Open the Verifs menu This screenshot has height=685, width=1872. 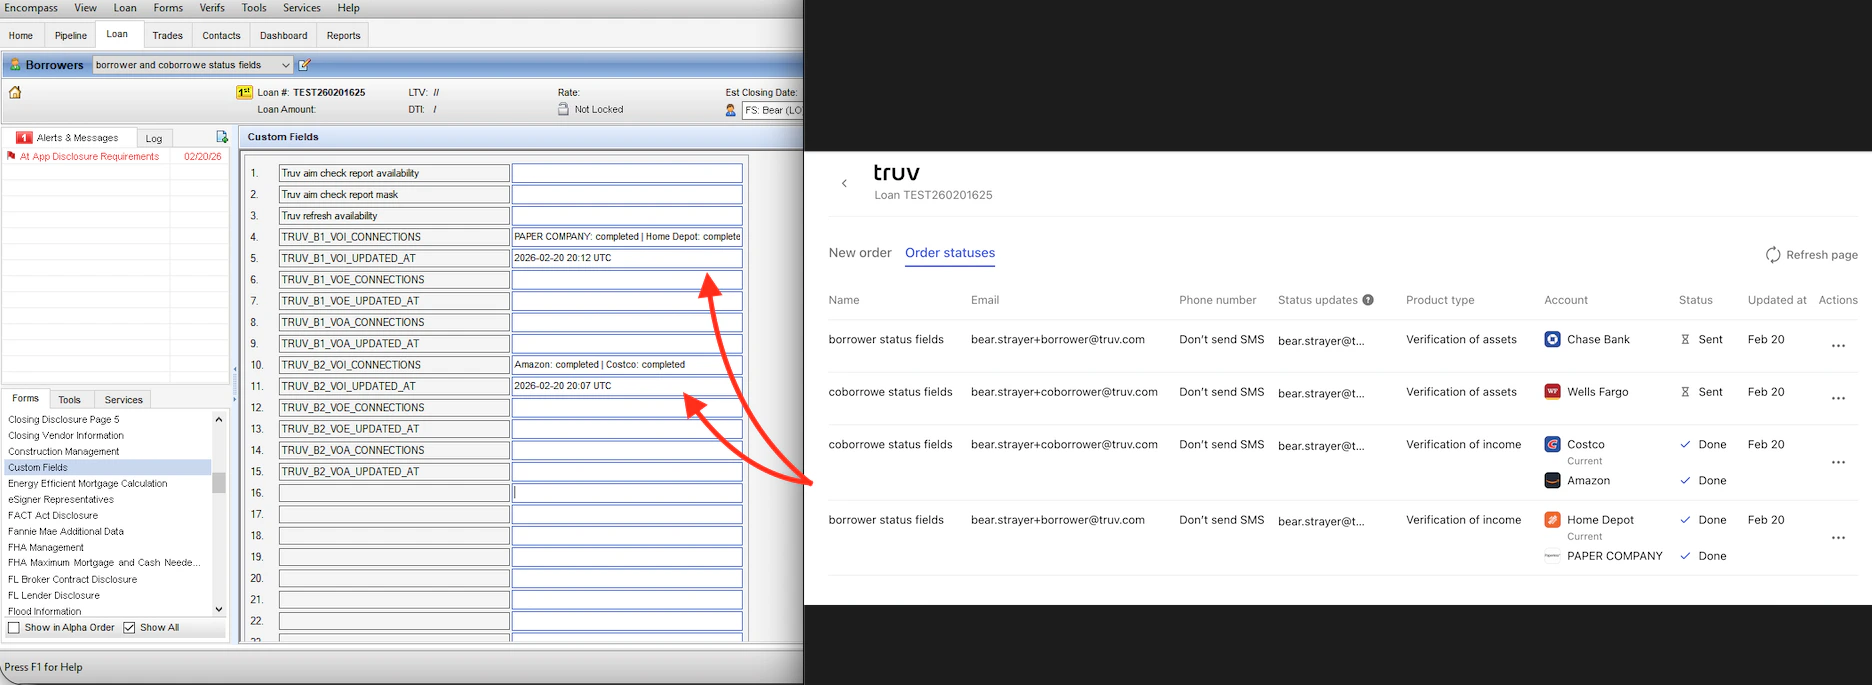pos(212,8)
